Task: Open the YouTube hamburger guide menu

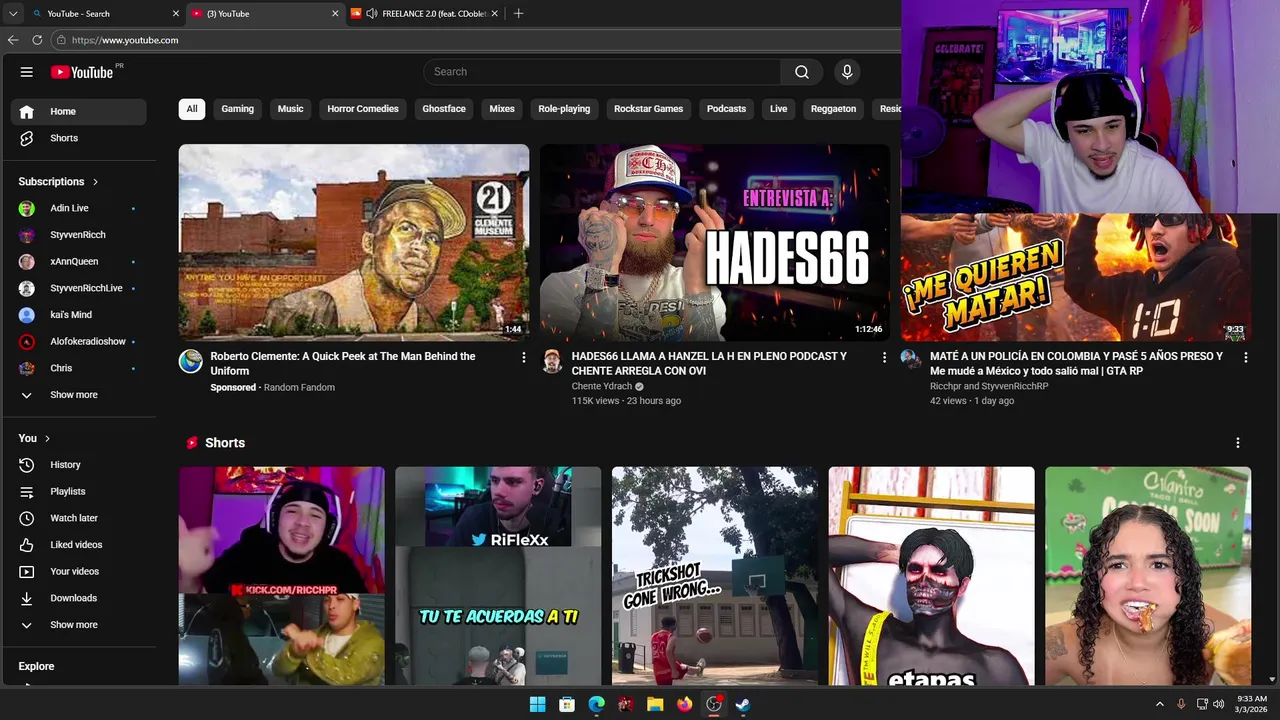Action: pos(27,72)
